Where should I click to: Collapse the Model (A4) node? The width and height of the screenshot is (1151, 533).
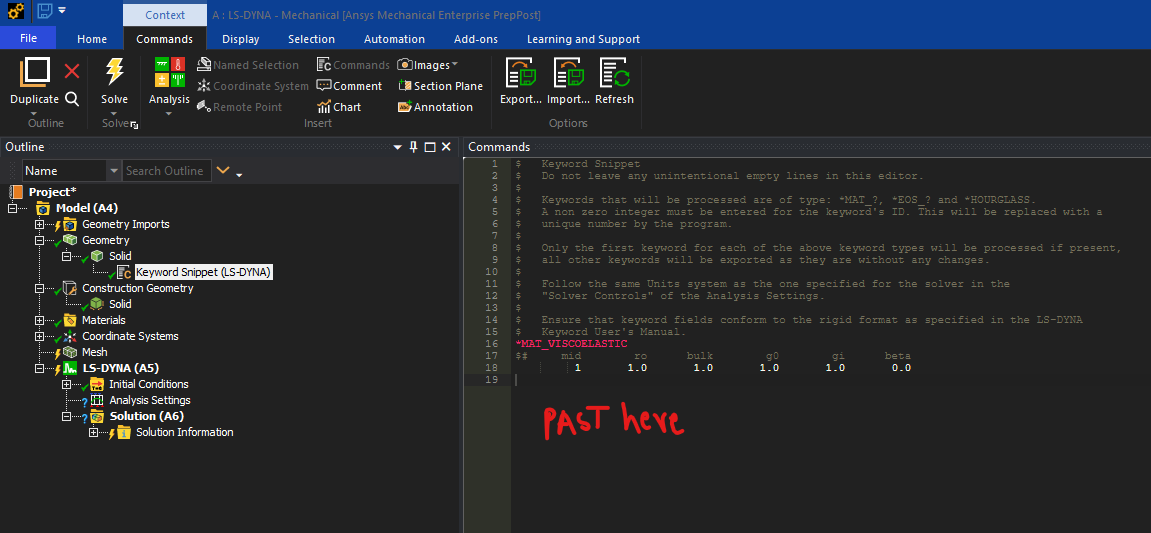point(12,209)
